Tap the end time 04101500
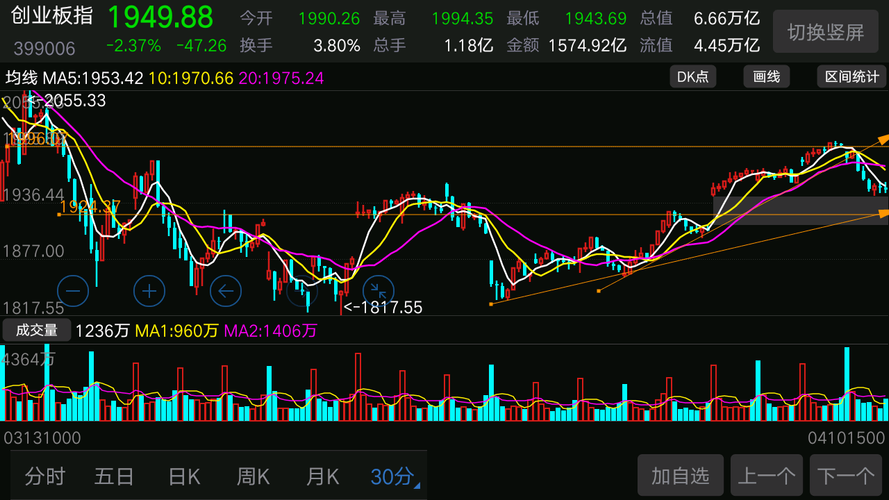Viewport: 889px width, 500px height. (846, 438)
